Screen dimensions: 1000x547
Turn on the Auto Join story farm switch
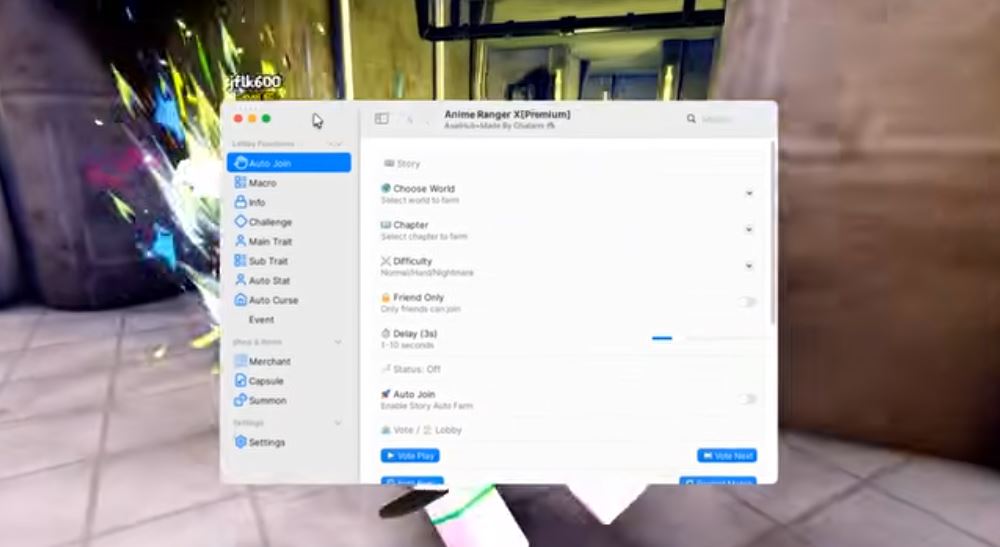click(747, 399)
